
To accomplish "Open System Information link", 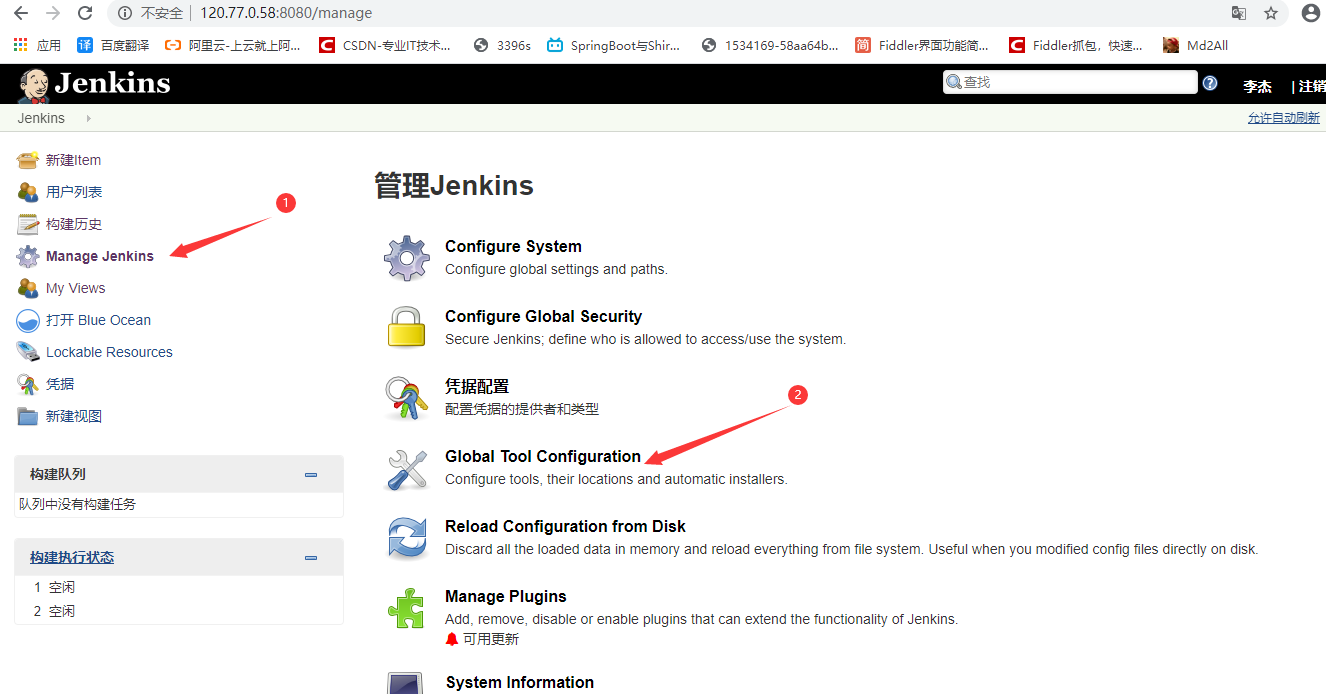I will coord(520,683).
